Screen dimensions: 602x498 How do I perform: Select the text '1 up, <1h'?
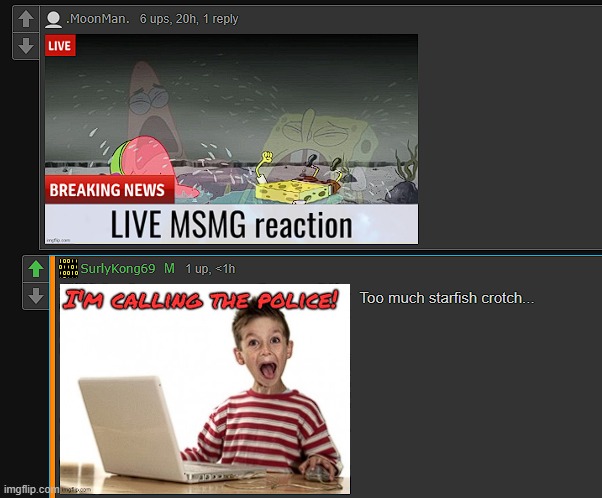point(210,269)
